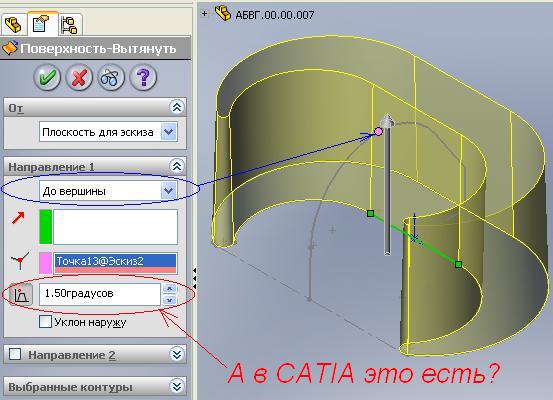
Task: Reverse direction using red arrow icon
Action: 18,218
